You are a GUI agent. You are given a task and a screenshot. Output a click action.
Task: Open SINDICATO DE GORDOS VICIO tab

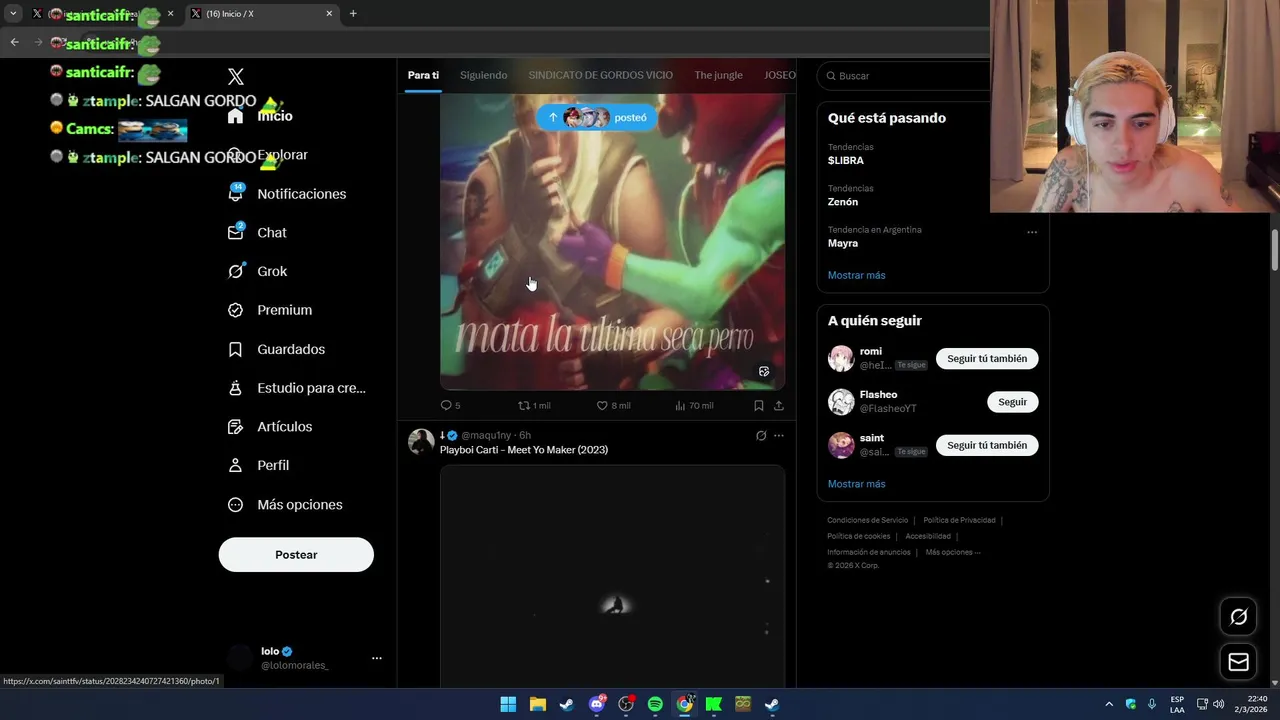click(600, 75)
